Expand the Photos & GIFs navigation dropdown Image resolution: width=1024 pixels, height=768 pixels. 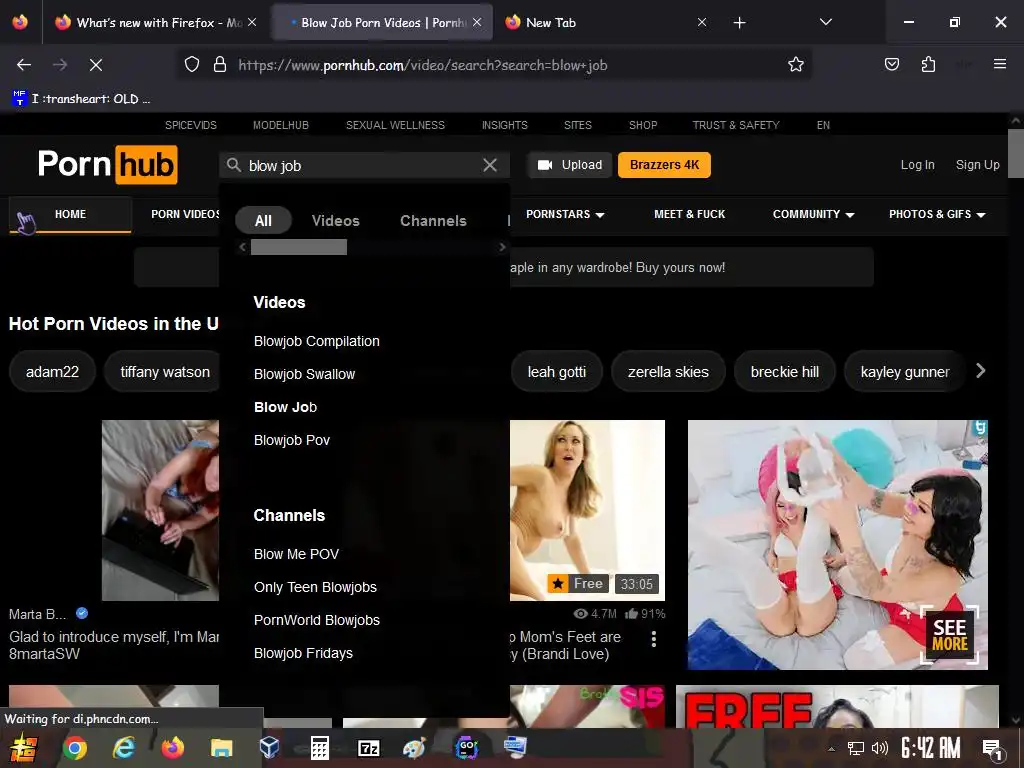click(x=937, y=214)
